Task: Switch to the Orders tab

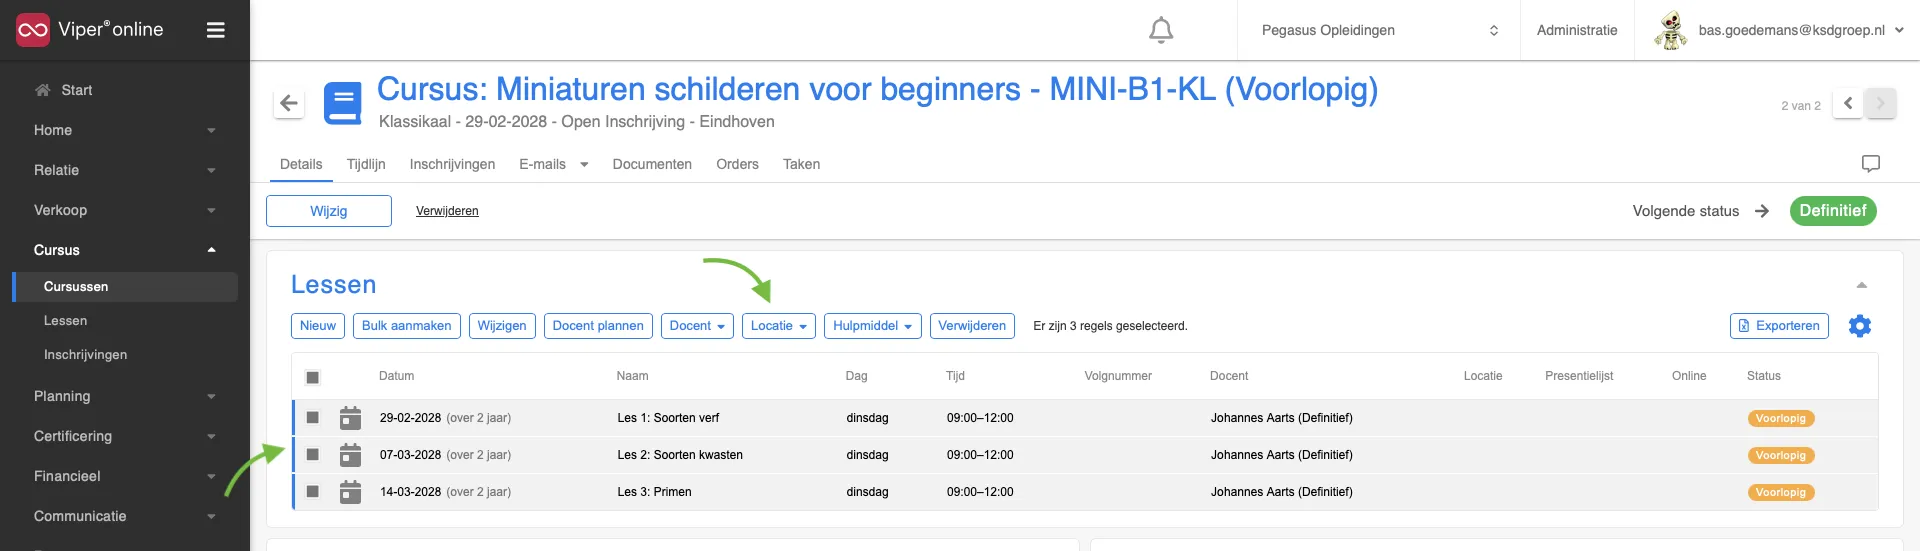Action: pos(737,164)
